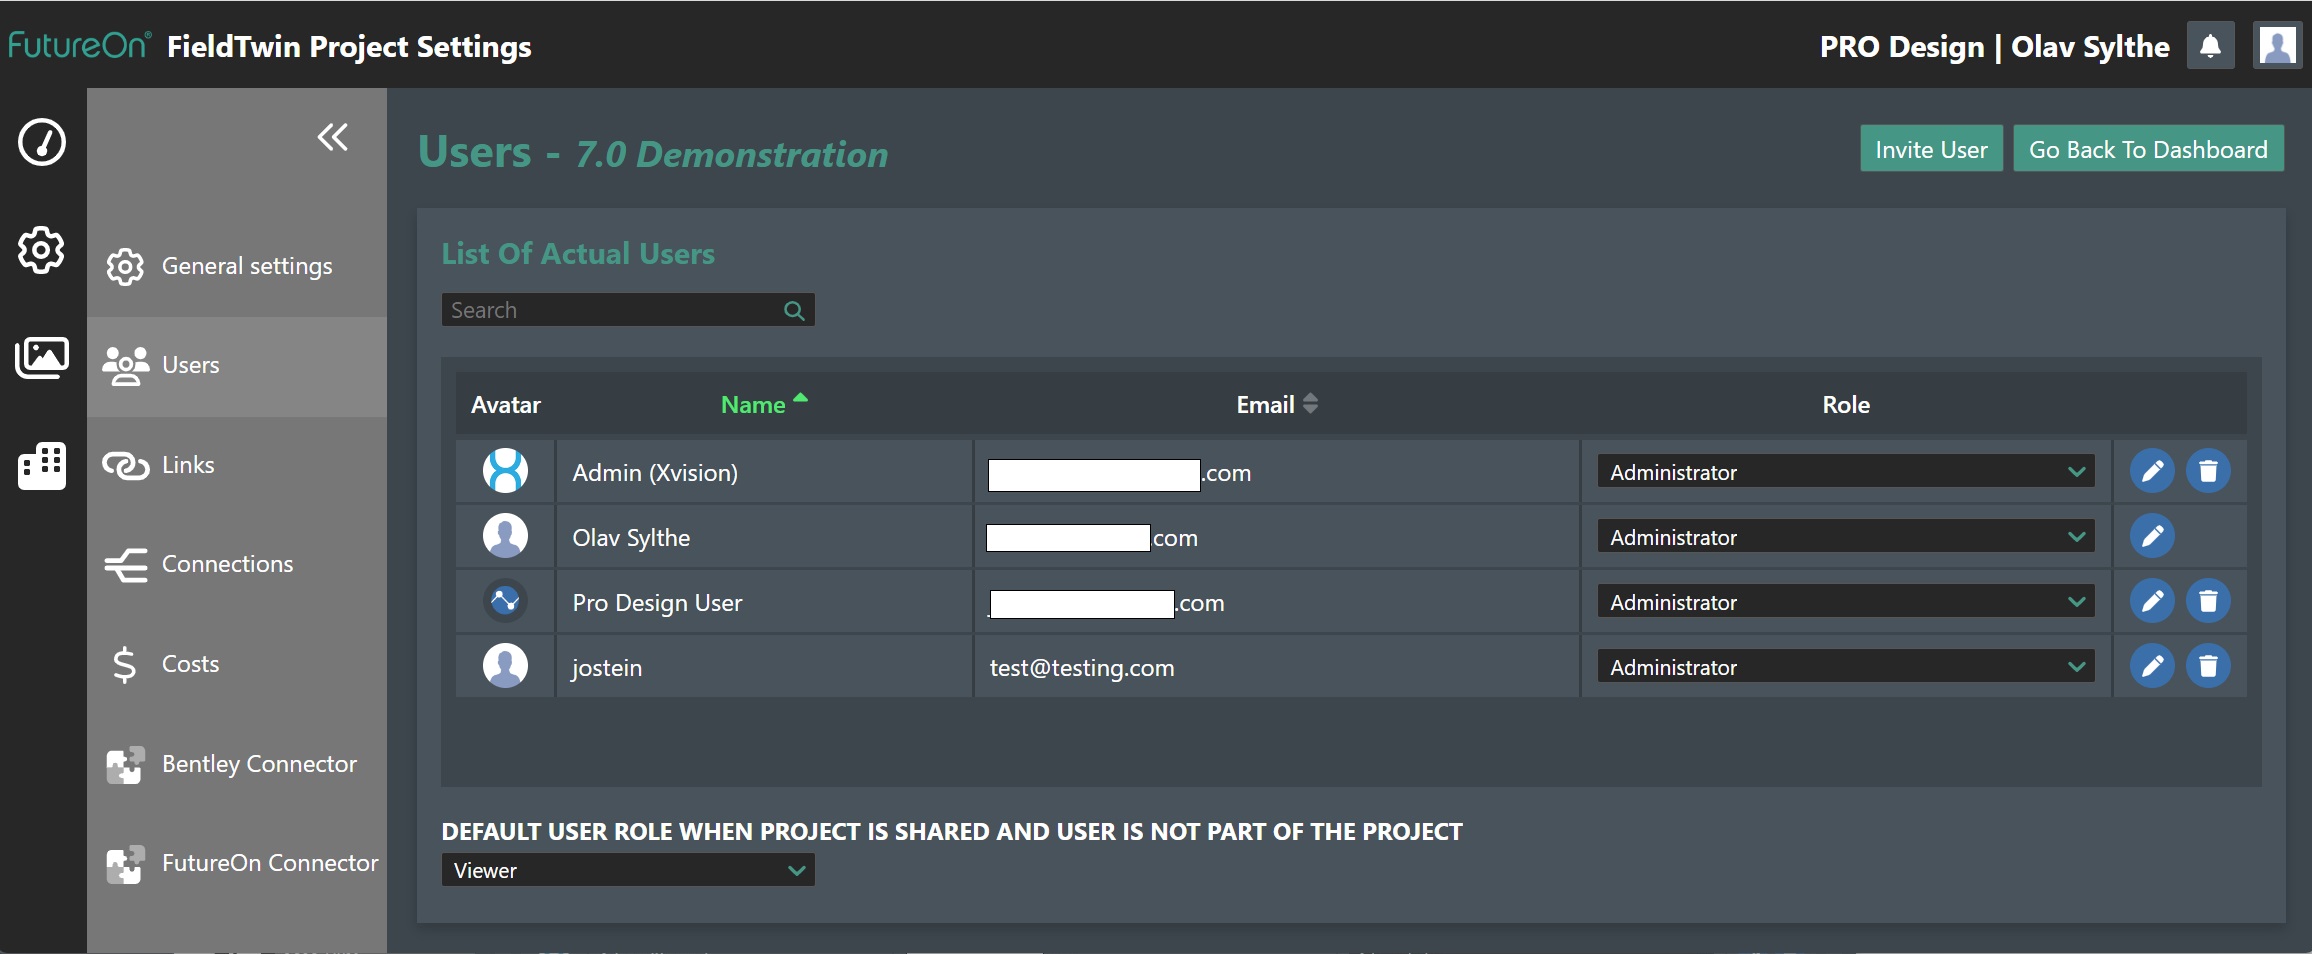Edit jostein user with pencil icon
The image size is (2312, 954).
click(2152, 666)
